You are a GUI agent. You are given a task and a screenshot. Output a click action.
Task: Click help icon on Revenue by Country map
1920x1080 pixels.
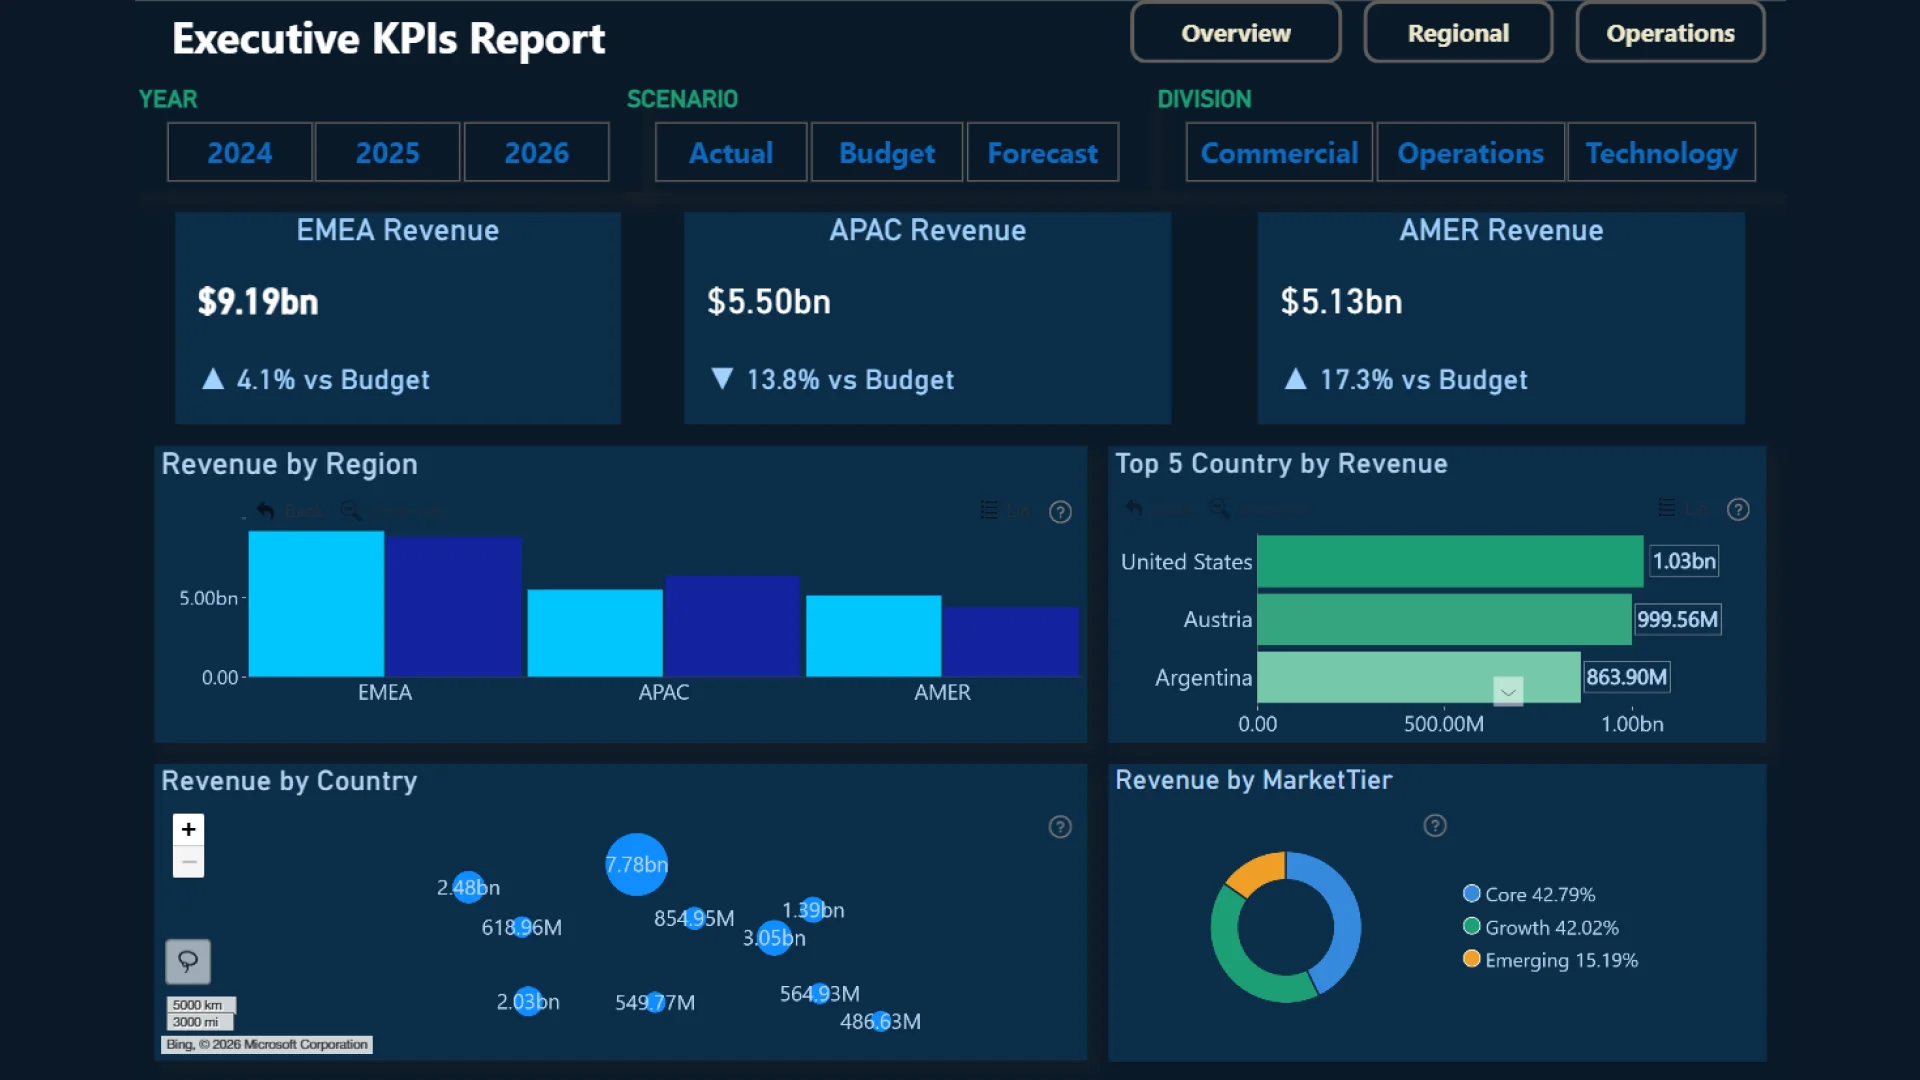pos(1060,827)
